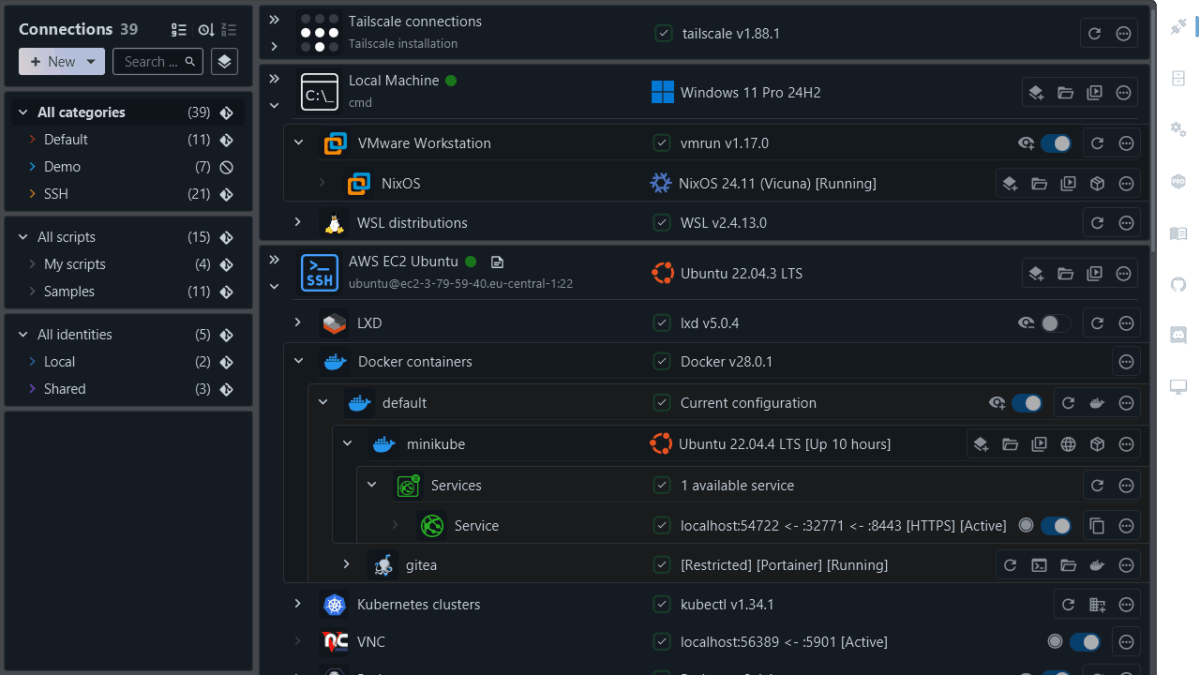Turn off the VMware Workstation toggle switch
Viewport: 1200px width, 675px height.
(x=1056, y=144)
